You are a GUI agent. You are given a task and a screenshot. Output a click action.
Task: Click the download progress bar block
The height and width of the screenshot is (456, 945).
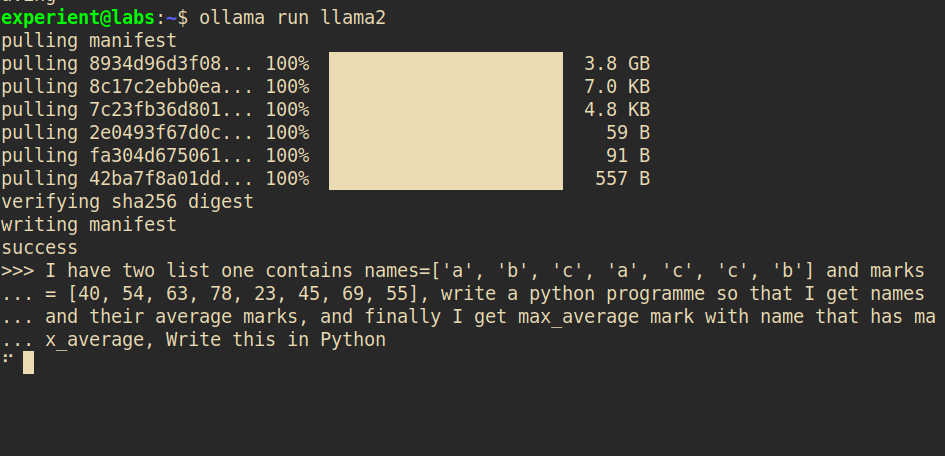(446, 121)
